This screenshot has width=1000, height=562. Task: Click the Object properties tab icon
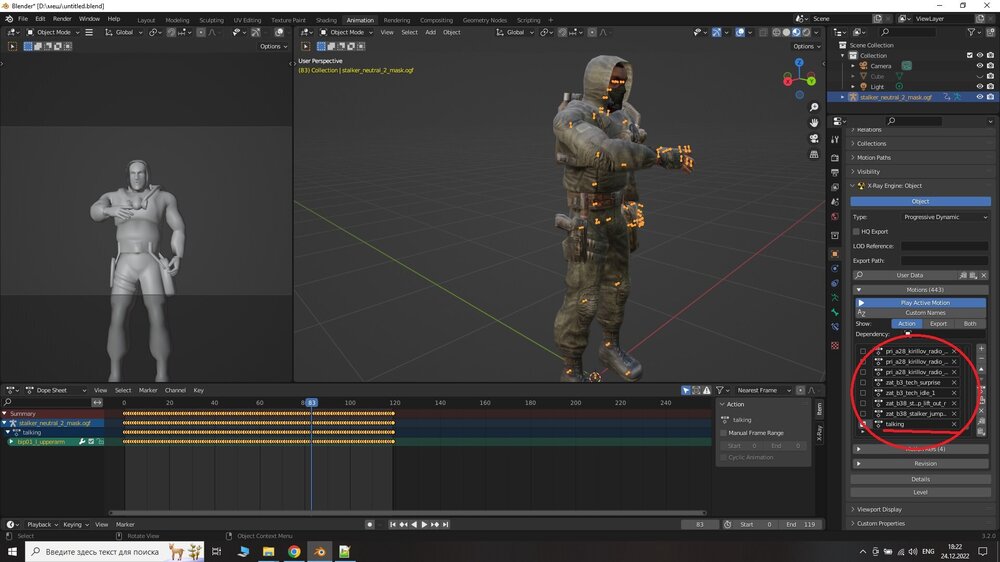tap(835, 254)
